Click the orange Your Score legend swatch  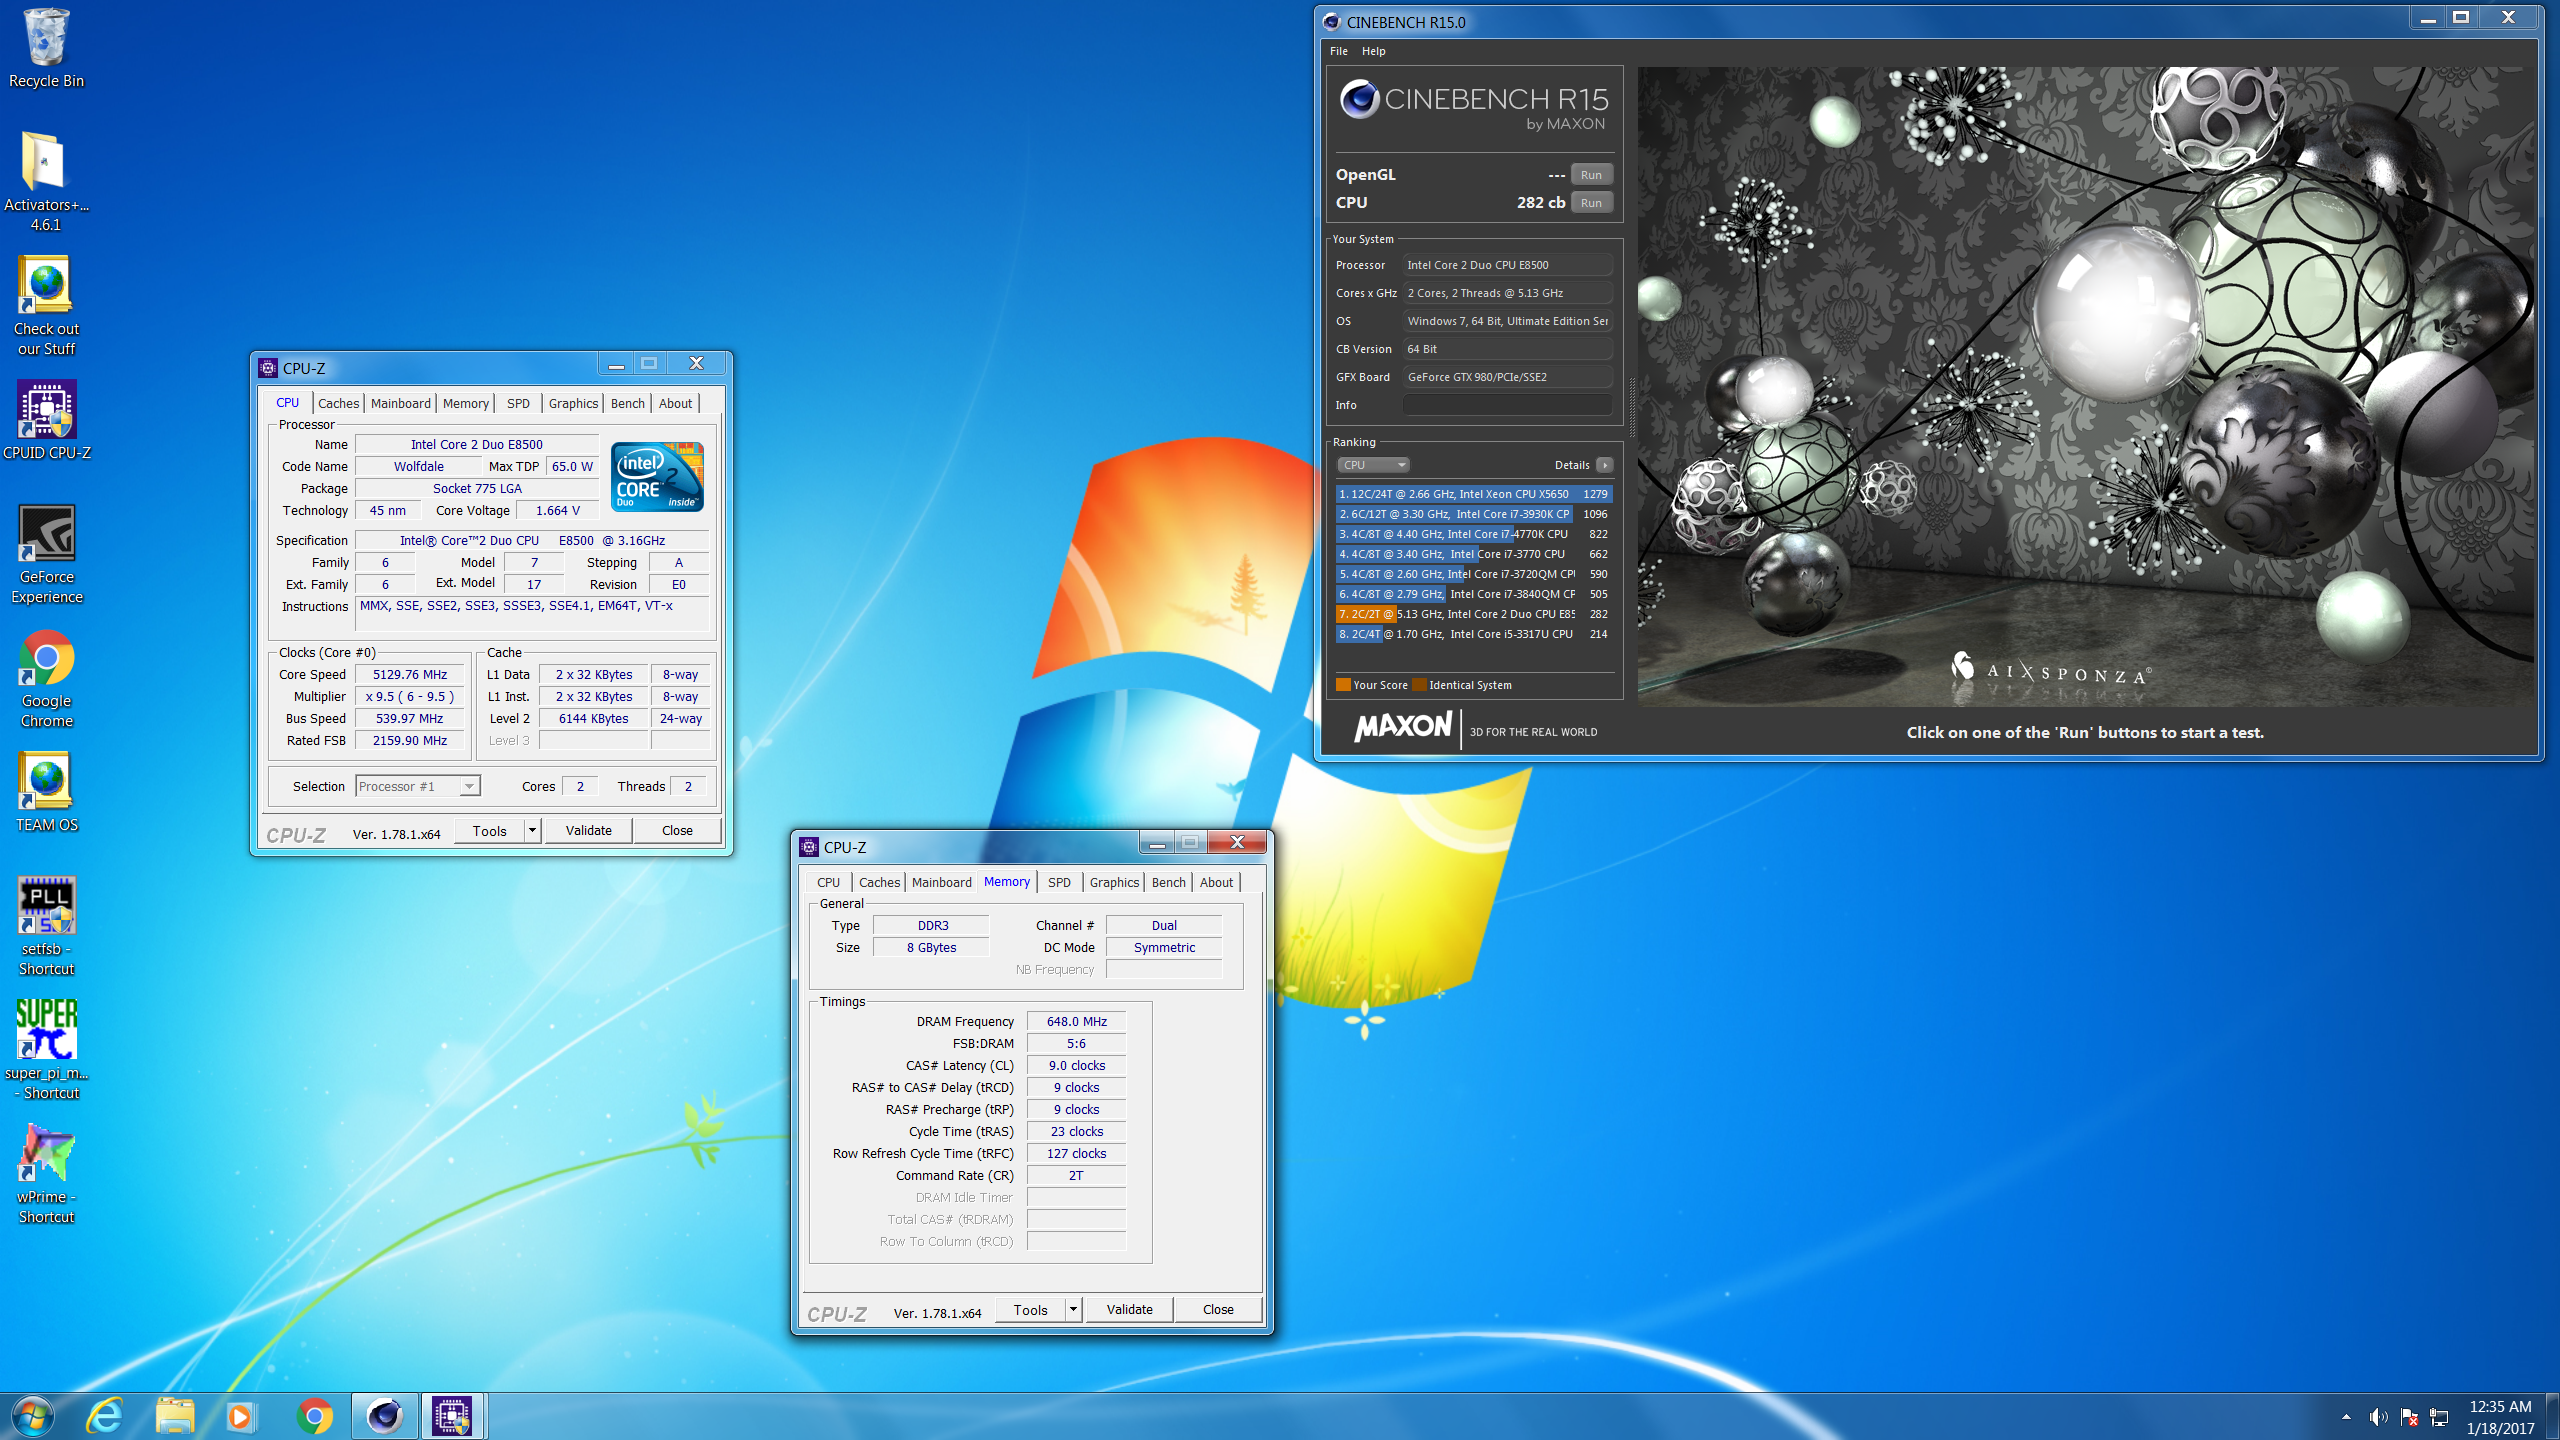(1343, 685)
